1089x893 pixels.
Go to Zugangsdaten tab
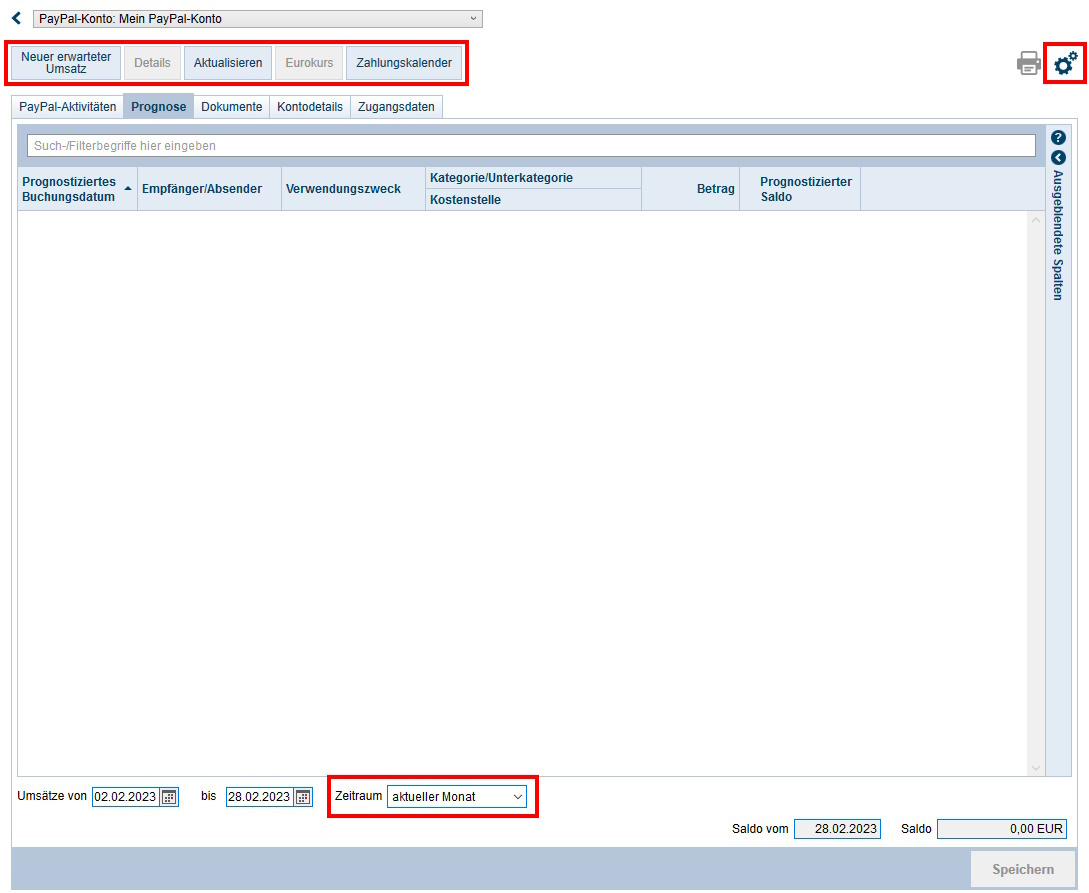pos(396,107)
